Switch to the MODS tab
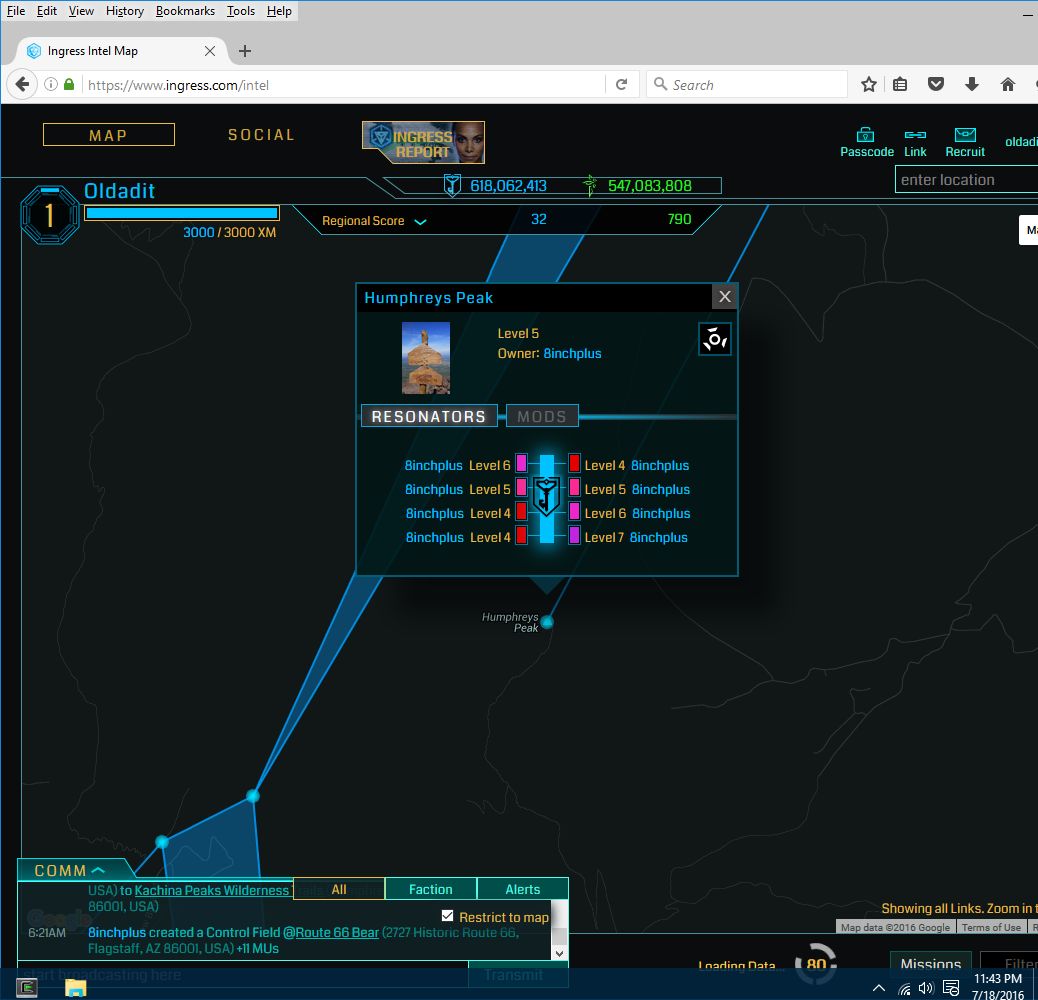Image resolution: width=1038 pixels, height=1000 pixels. click(x=542, y=417)
